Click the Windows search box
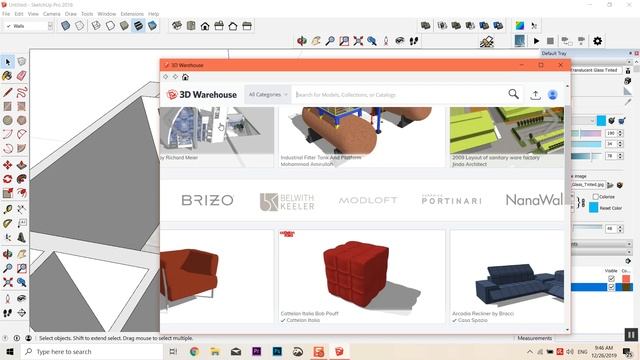Screen dimensions: 640x360 point(92,351)
